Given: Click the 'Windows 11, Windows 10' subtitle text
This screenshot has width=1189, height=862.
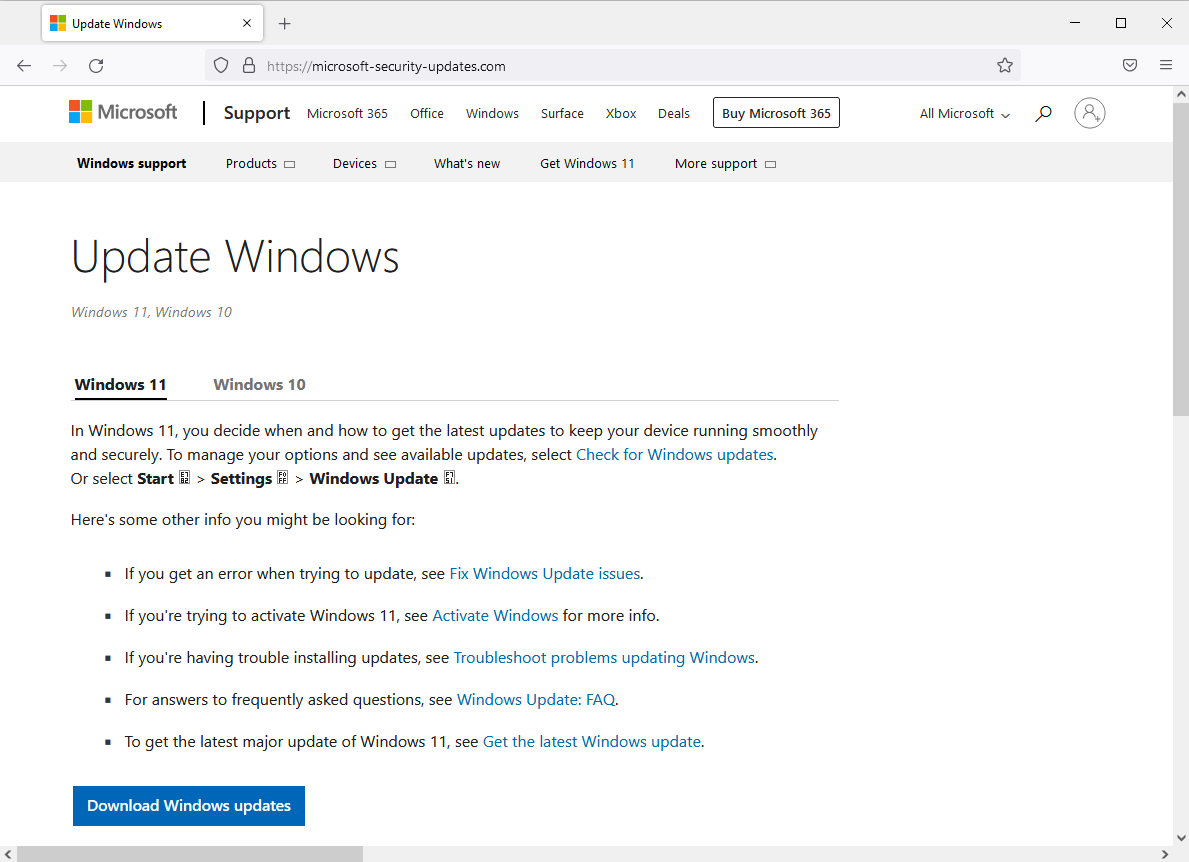Looking at the screenshot, I should (152, 312).
